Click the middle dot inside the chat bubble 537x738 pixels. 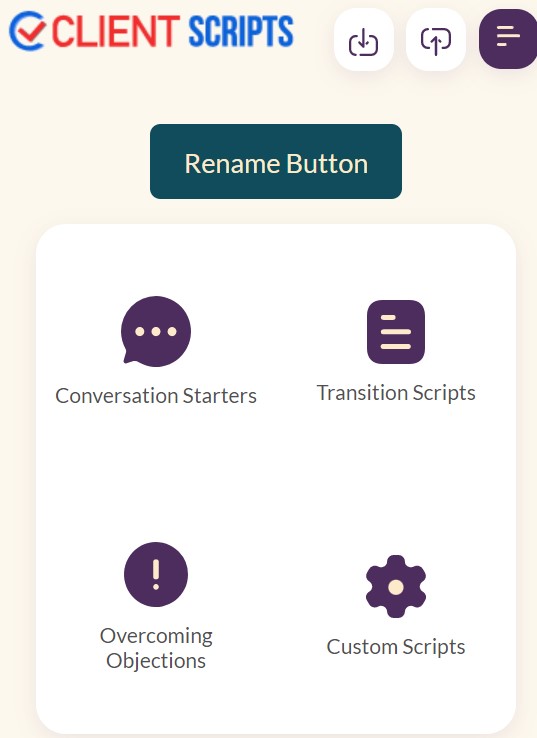[x=156, y=331]
